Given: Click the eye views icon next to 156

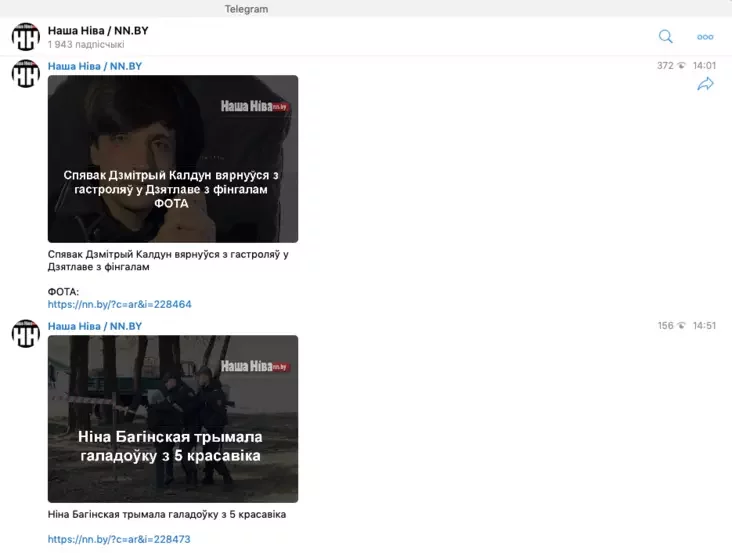Looking at the screenshot, I should (682, 326).
